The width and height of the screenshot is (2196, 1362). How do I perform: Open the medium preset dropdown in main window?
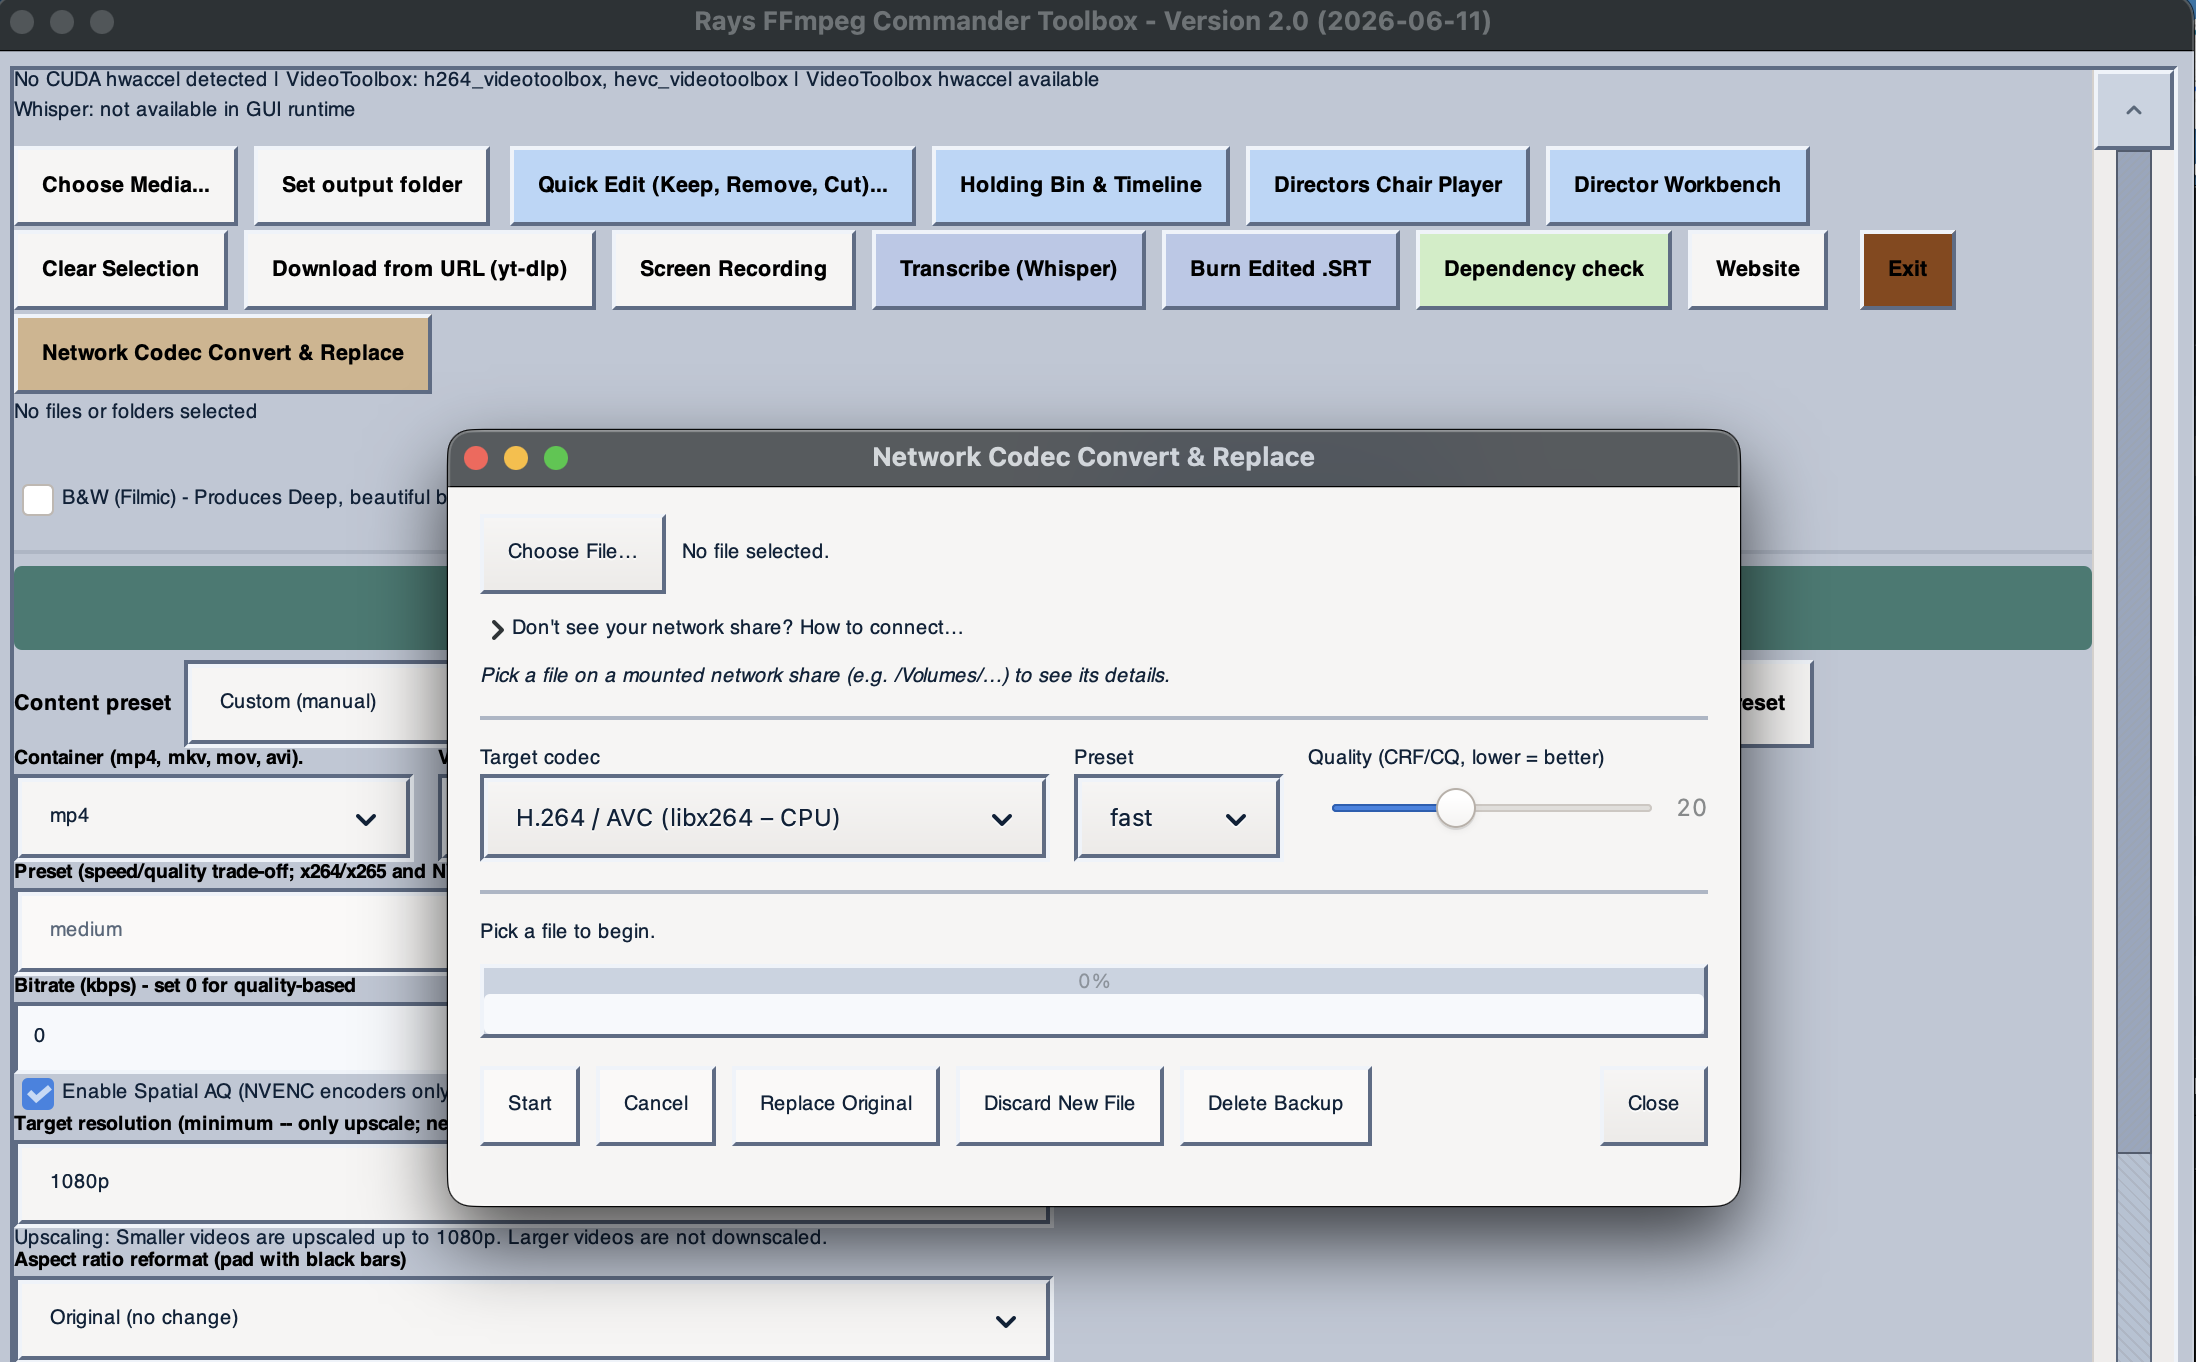pyautogui.click(x=233, y=930)
